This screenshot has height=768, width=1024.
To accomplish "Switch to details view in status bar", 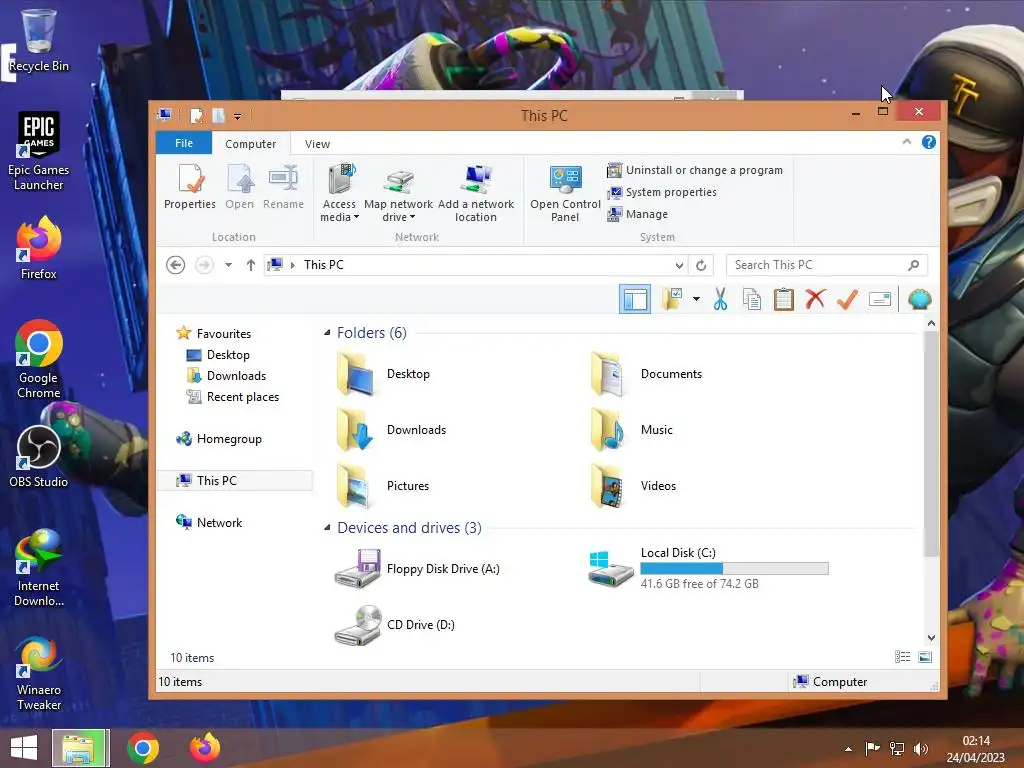I will click(x=902, y=657).
